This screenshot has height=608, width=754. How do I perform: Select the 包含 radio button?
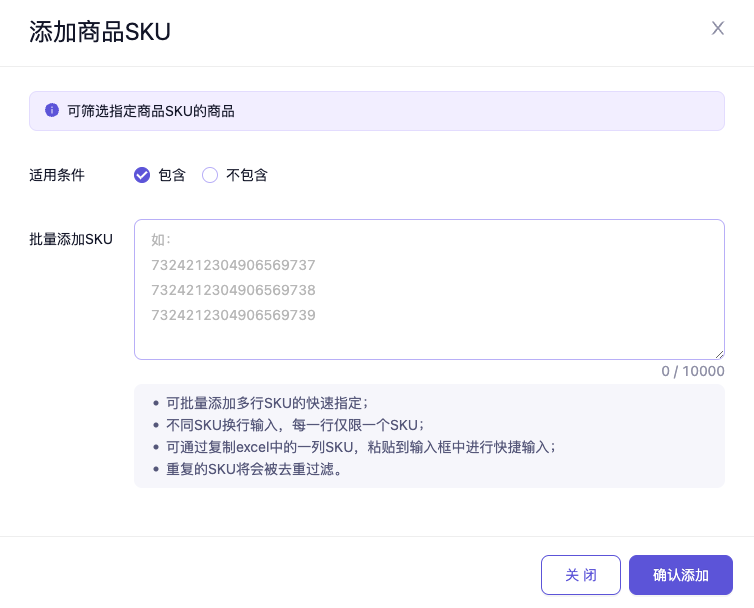click(x=142, y=175)
